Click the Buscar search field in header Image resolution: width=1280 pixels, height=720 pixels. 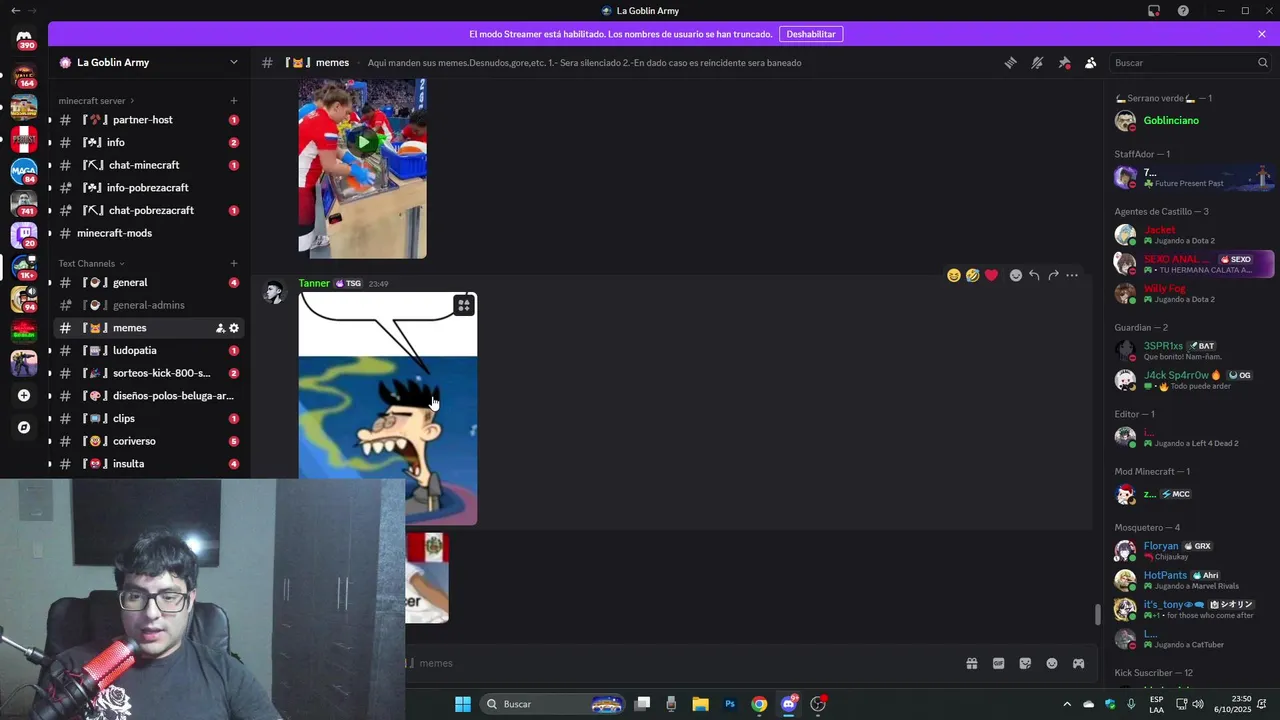point(1190,62)
